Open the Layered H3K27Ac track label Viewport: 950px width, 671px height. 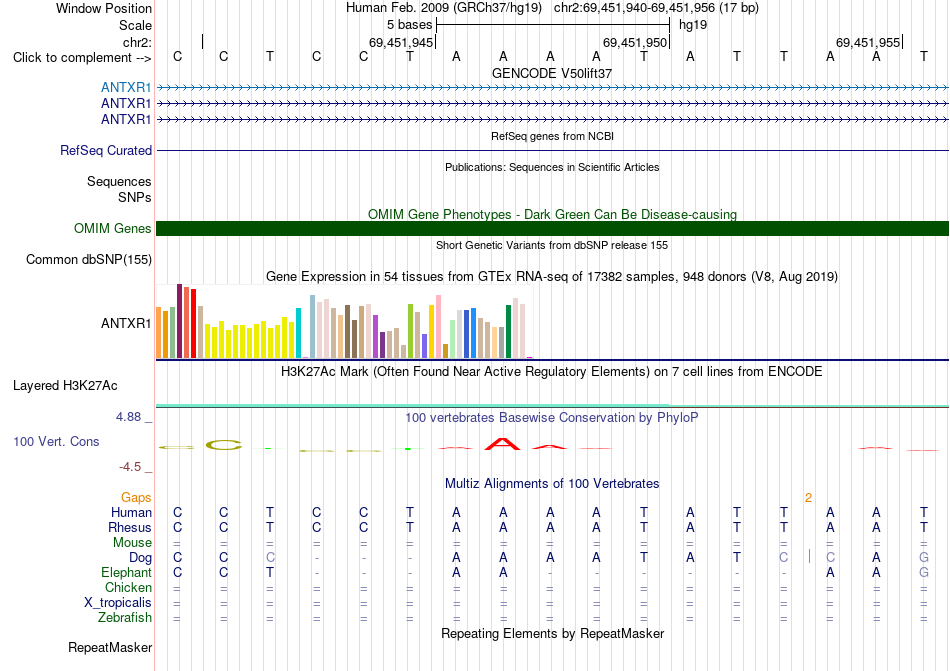point(65,386)
